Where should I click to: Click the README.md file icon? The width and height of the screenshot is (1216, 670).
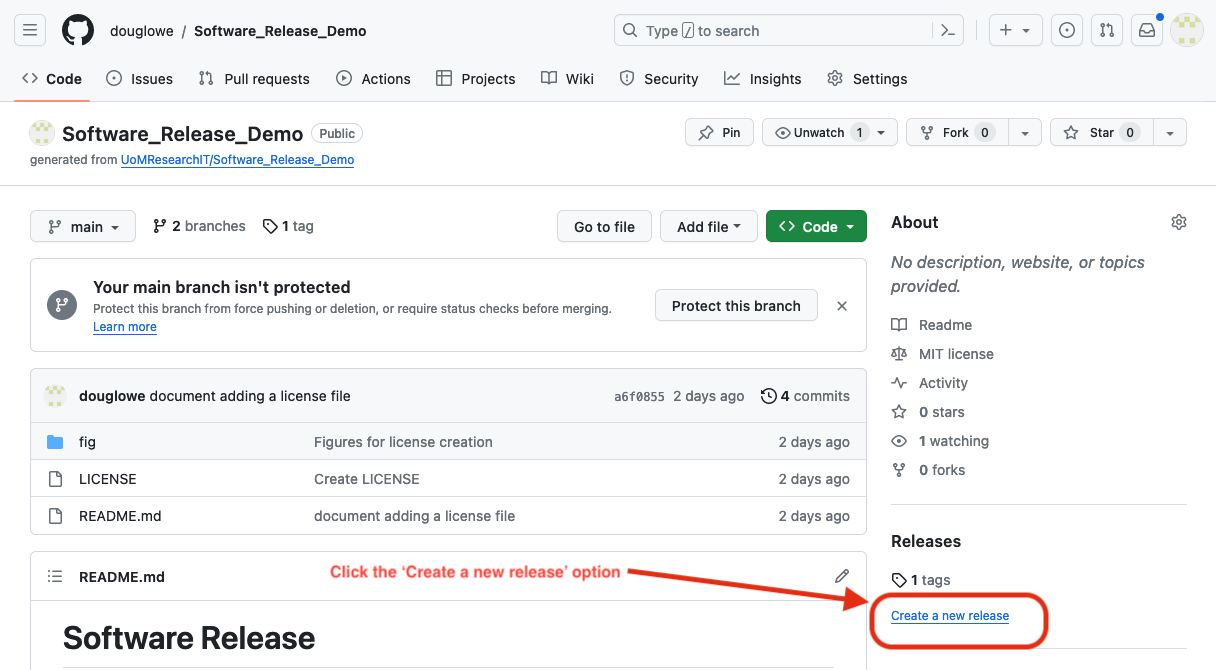point(55,516)
